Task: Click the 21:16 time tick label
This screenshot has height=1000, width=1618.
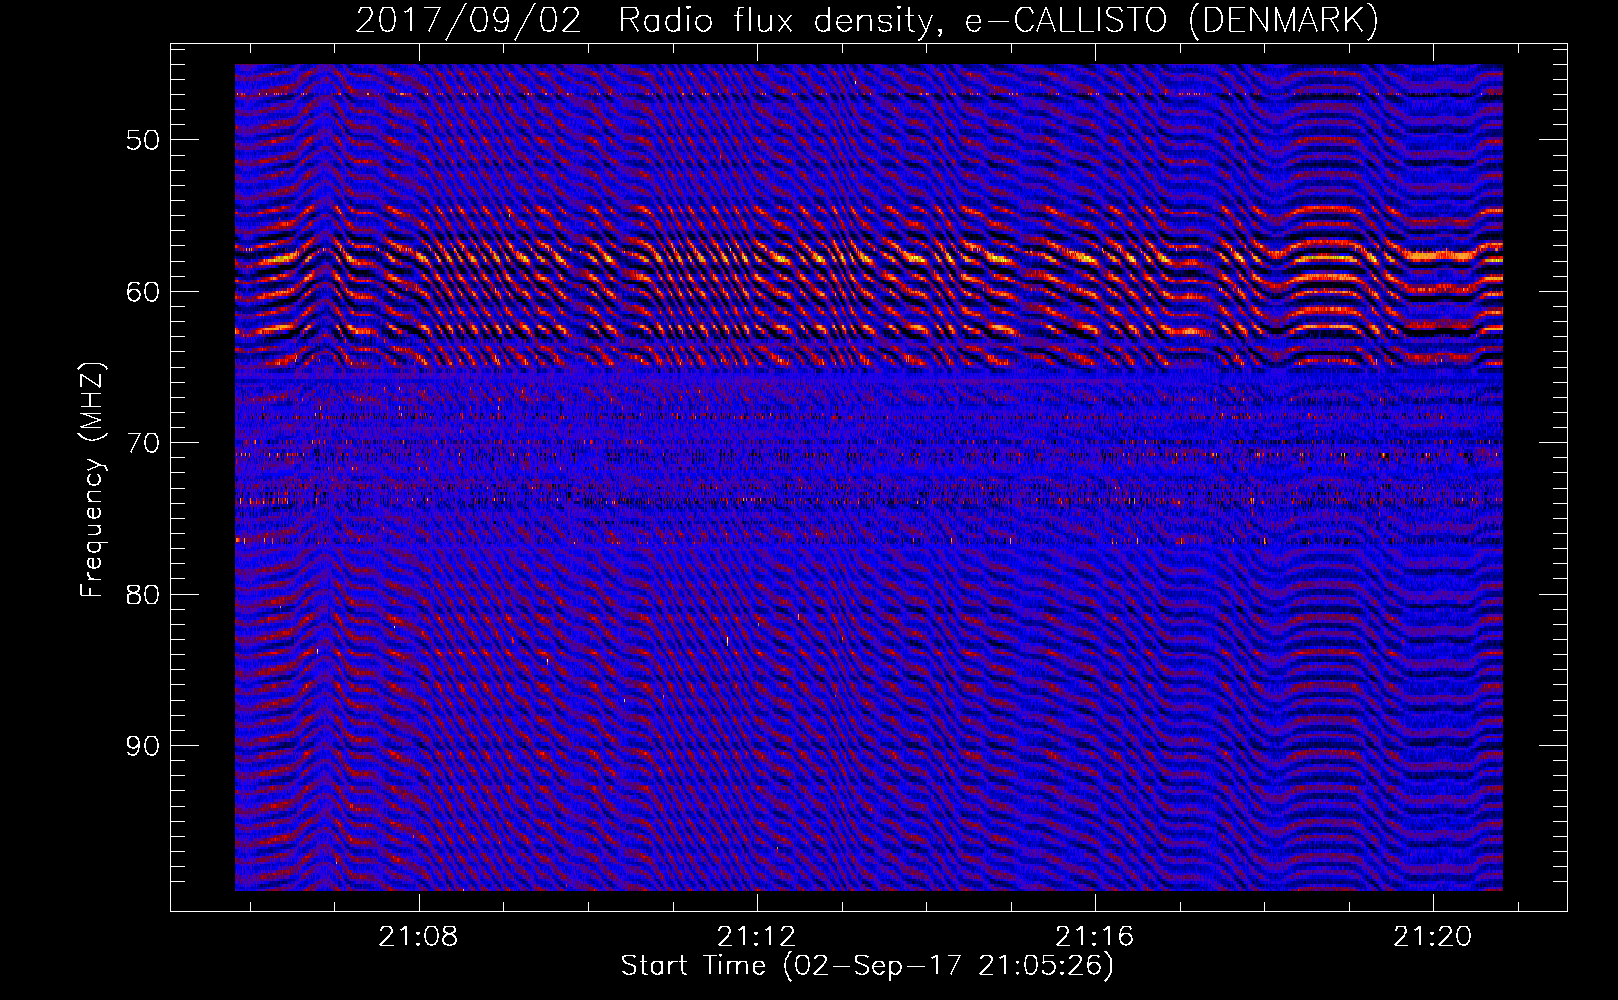Action: point(1095,937)
